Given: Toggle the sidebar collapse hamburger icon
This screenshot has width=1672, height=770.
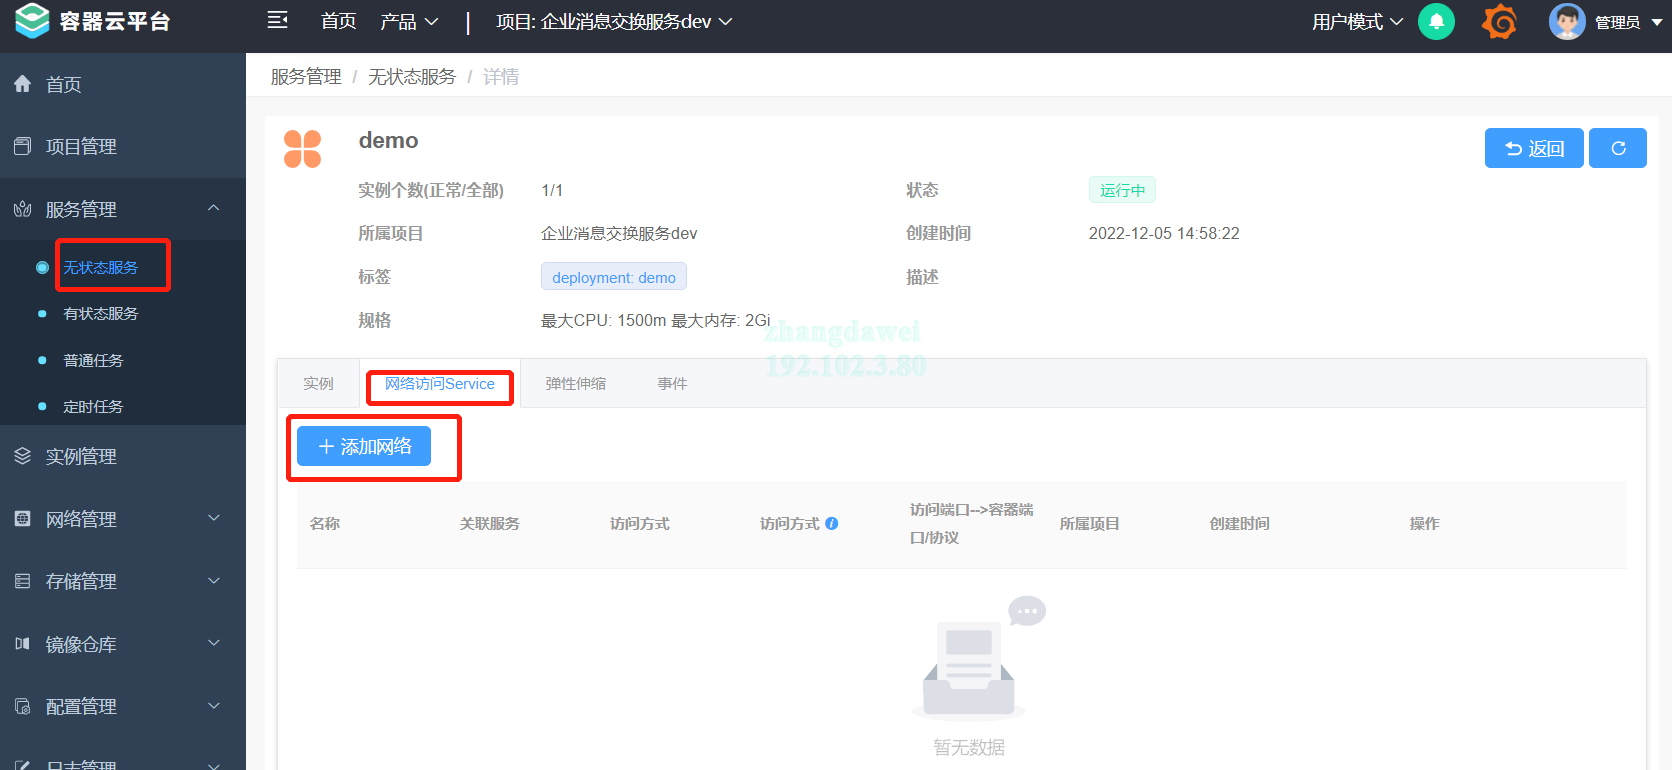Looking at the screenshot, I should [278, 20].
